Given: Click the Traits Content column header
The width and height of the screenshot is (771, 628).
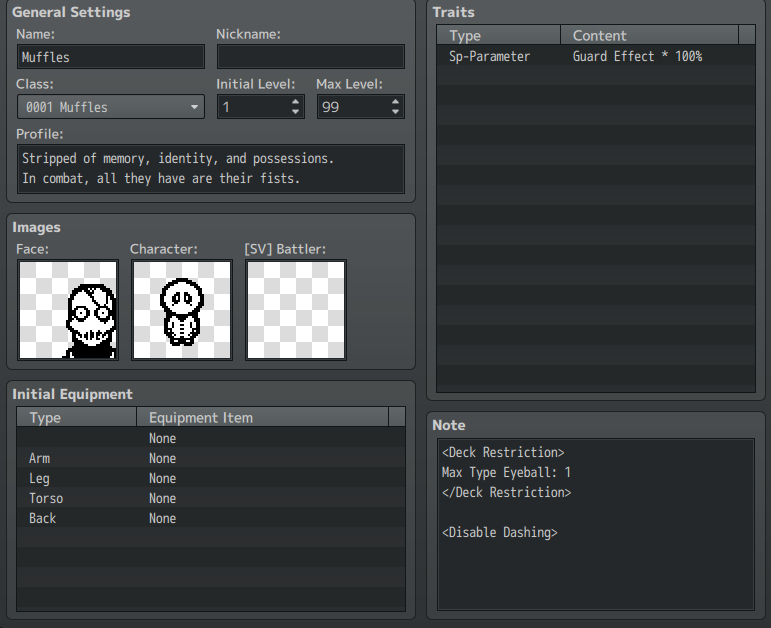Looking at the screenshot, I should pyautogui.click(x=648, y=36).
